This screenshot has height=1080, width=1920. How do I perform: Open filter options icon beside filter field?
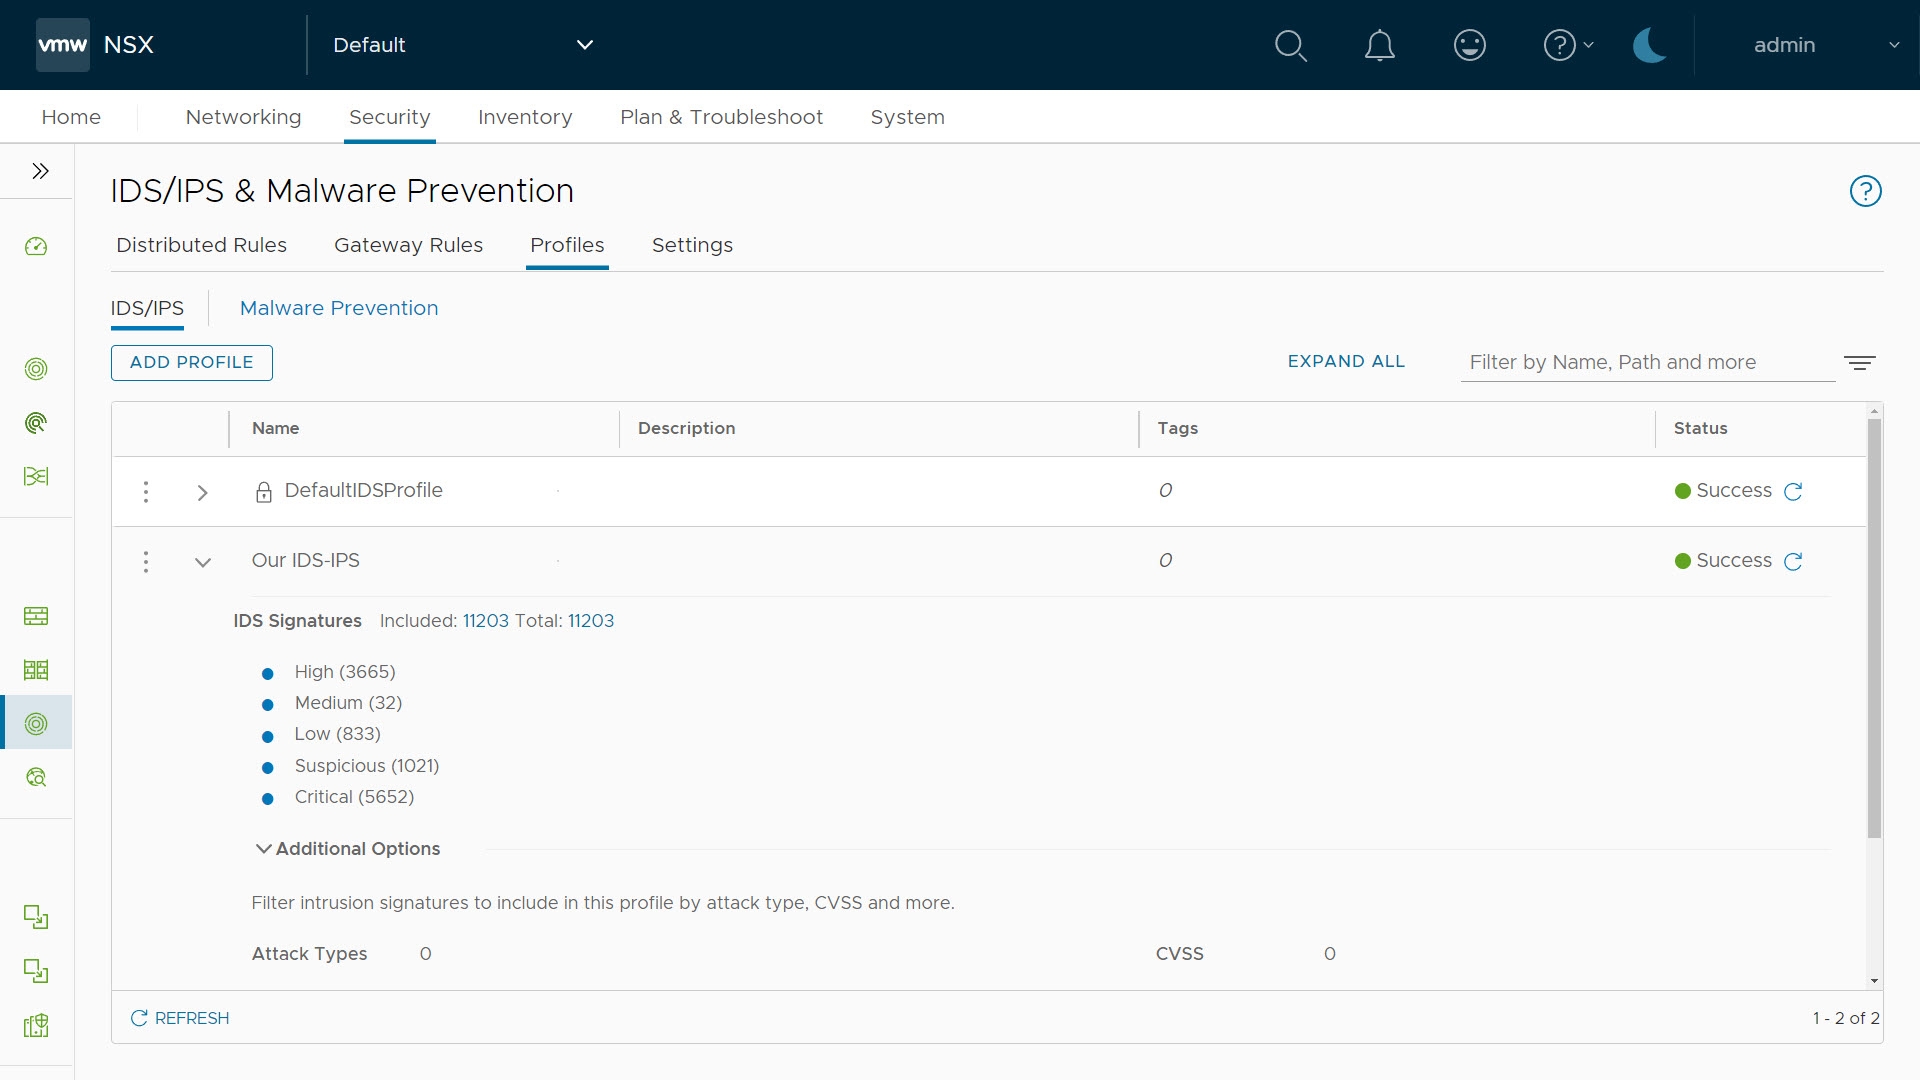[x=1859, y=363]
